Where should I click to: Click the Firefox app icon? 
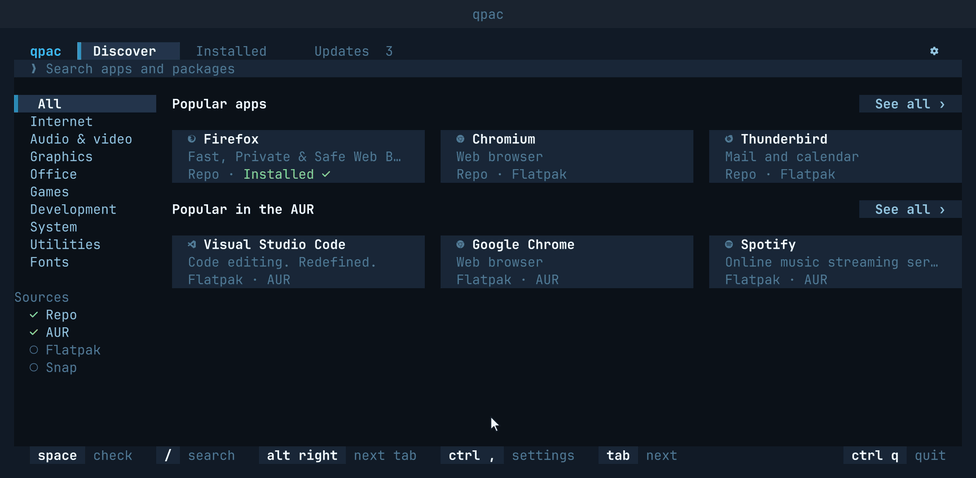tap(192, 139)
